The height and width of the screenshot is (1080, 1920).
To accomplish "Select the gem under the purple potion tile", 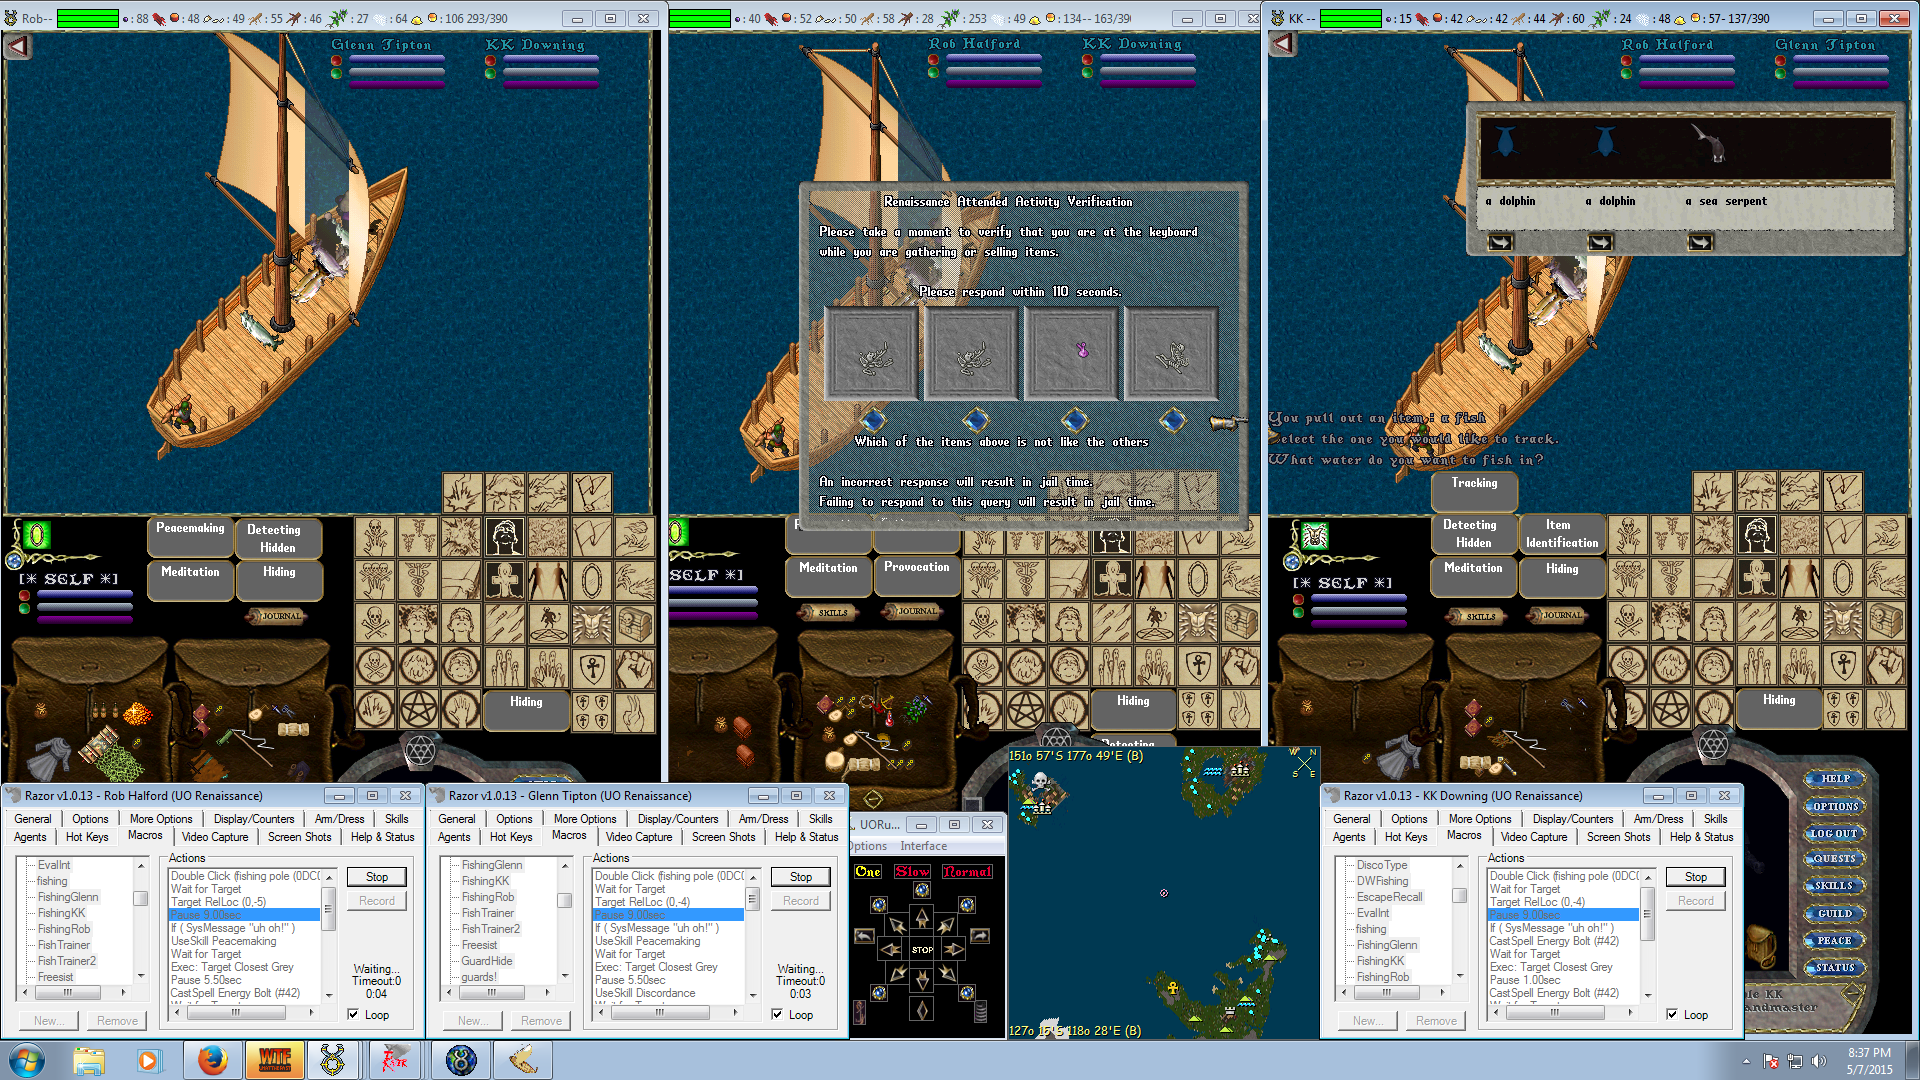I will 1074,419.
